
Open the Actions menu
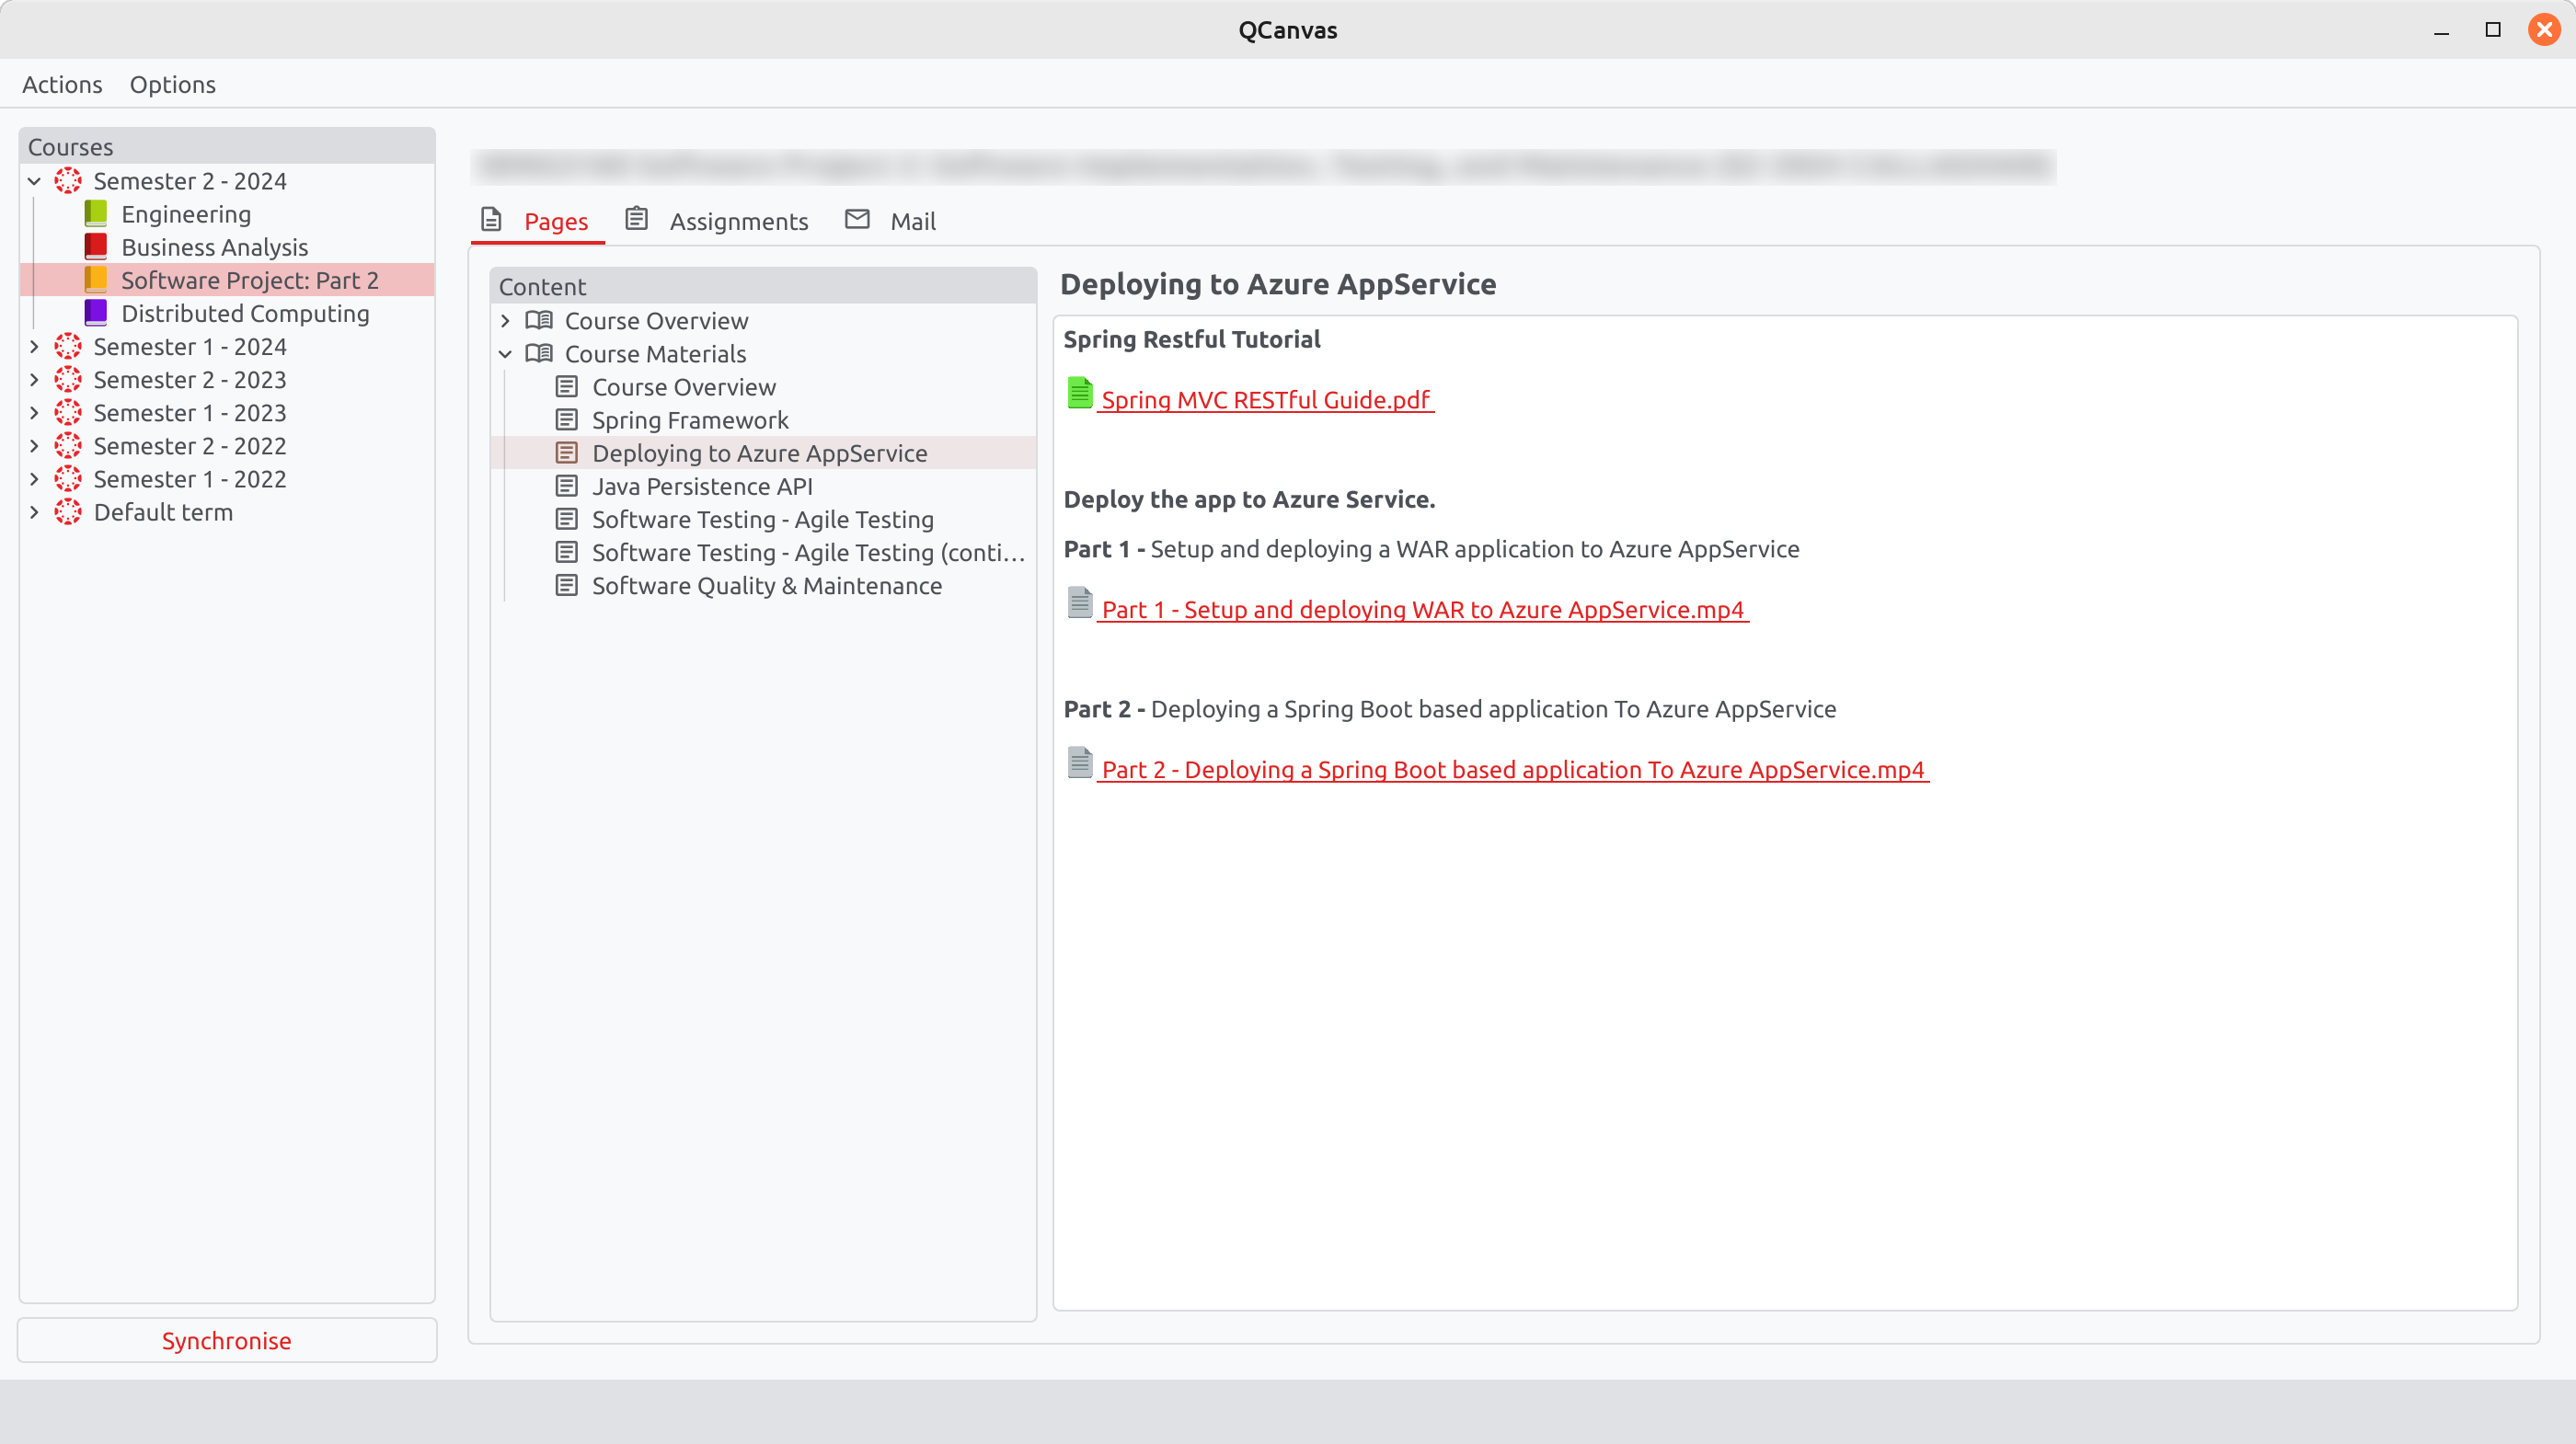click(x=62, y=84)
